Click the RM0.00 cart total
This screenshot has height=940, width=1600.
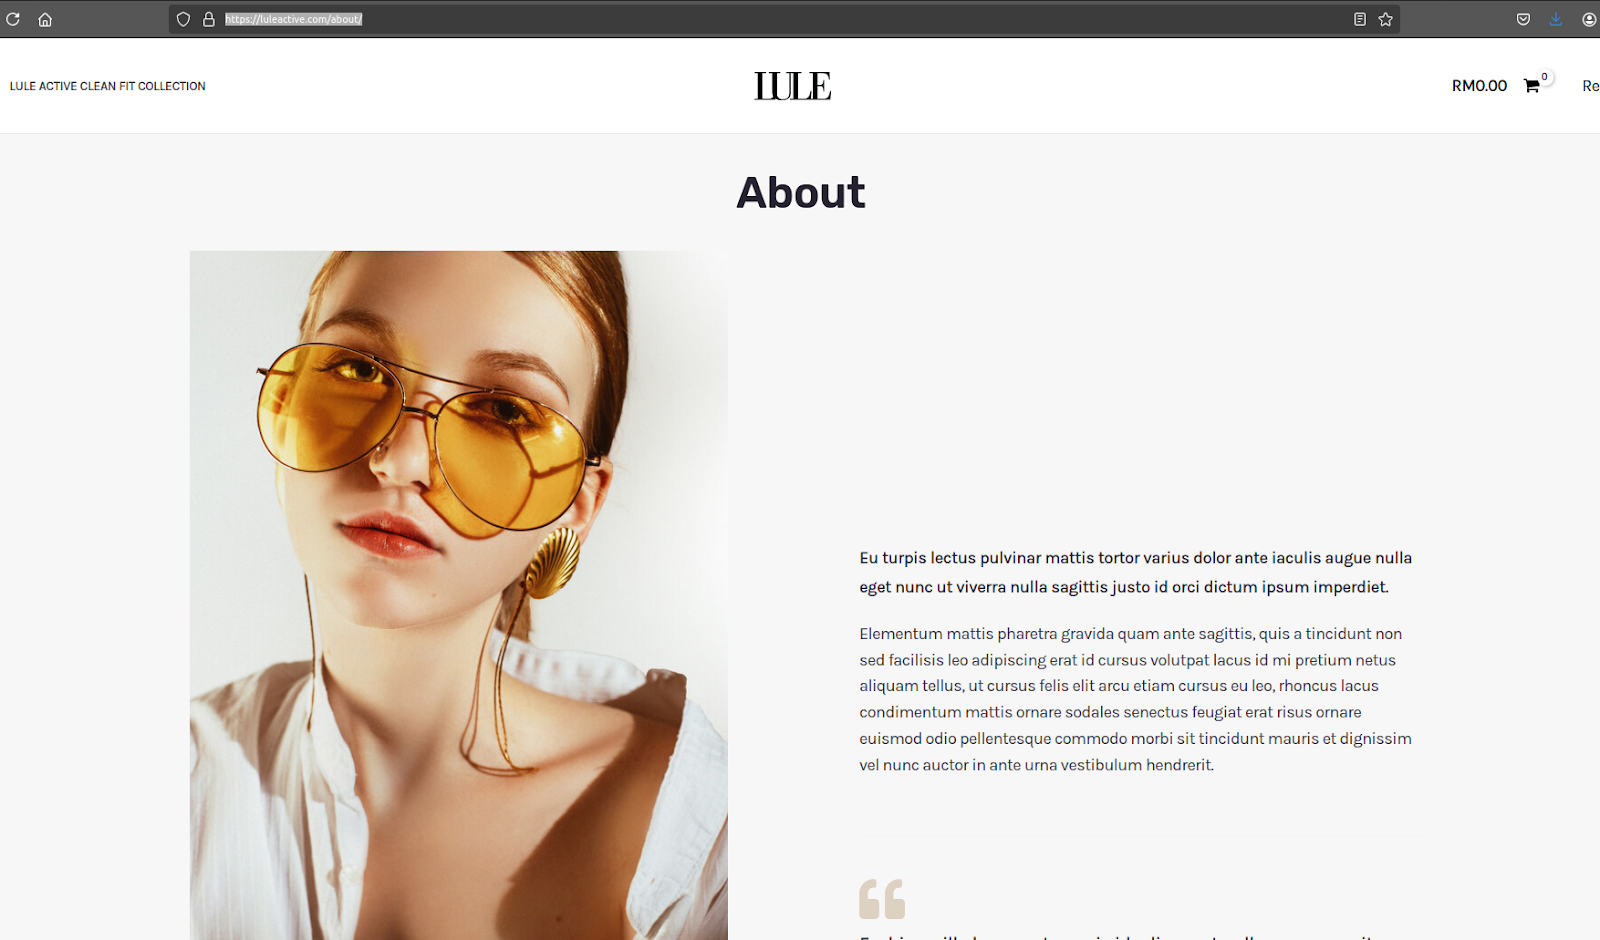coord(1479,86)
